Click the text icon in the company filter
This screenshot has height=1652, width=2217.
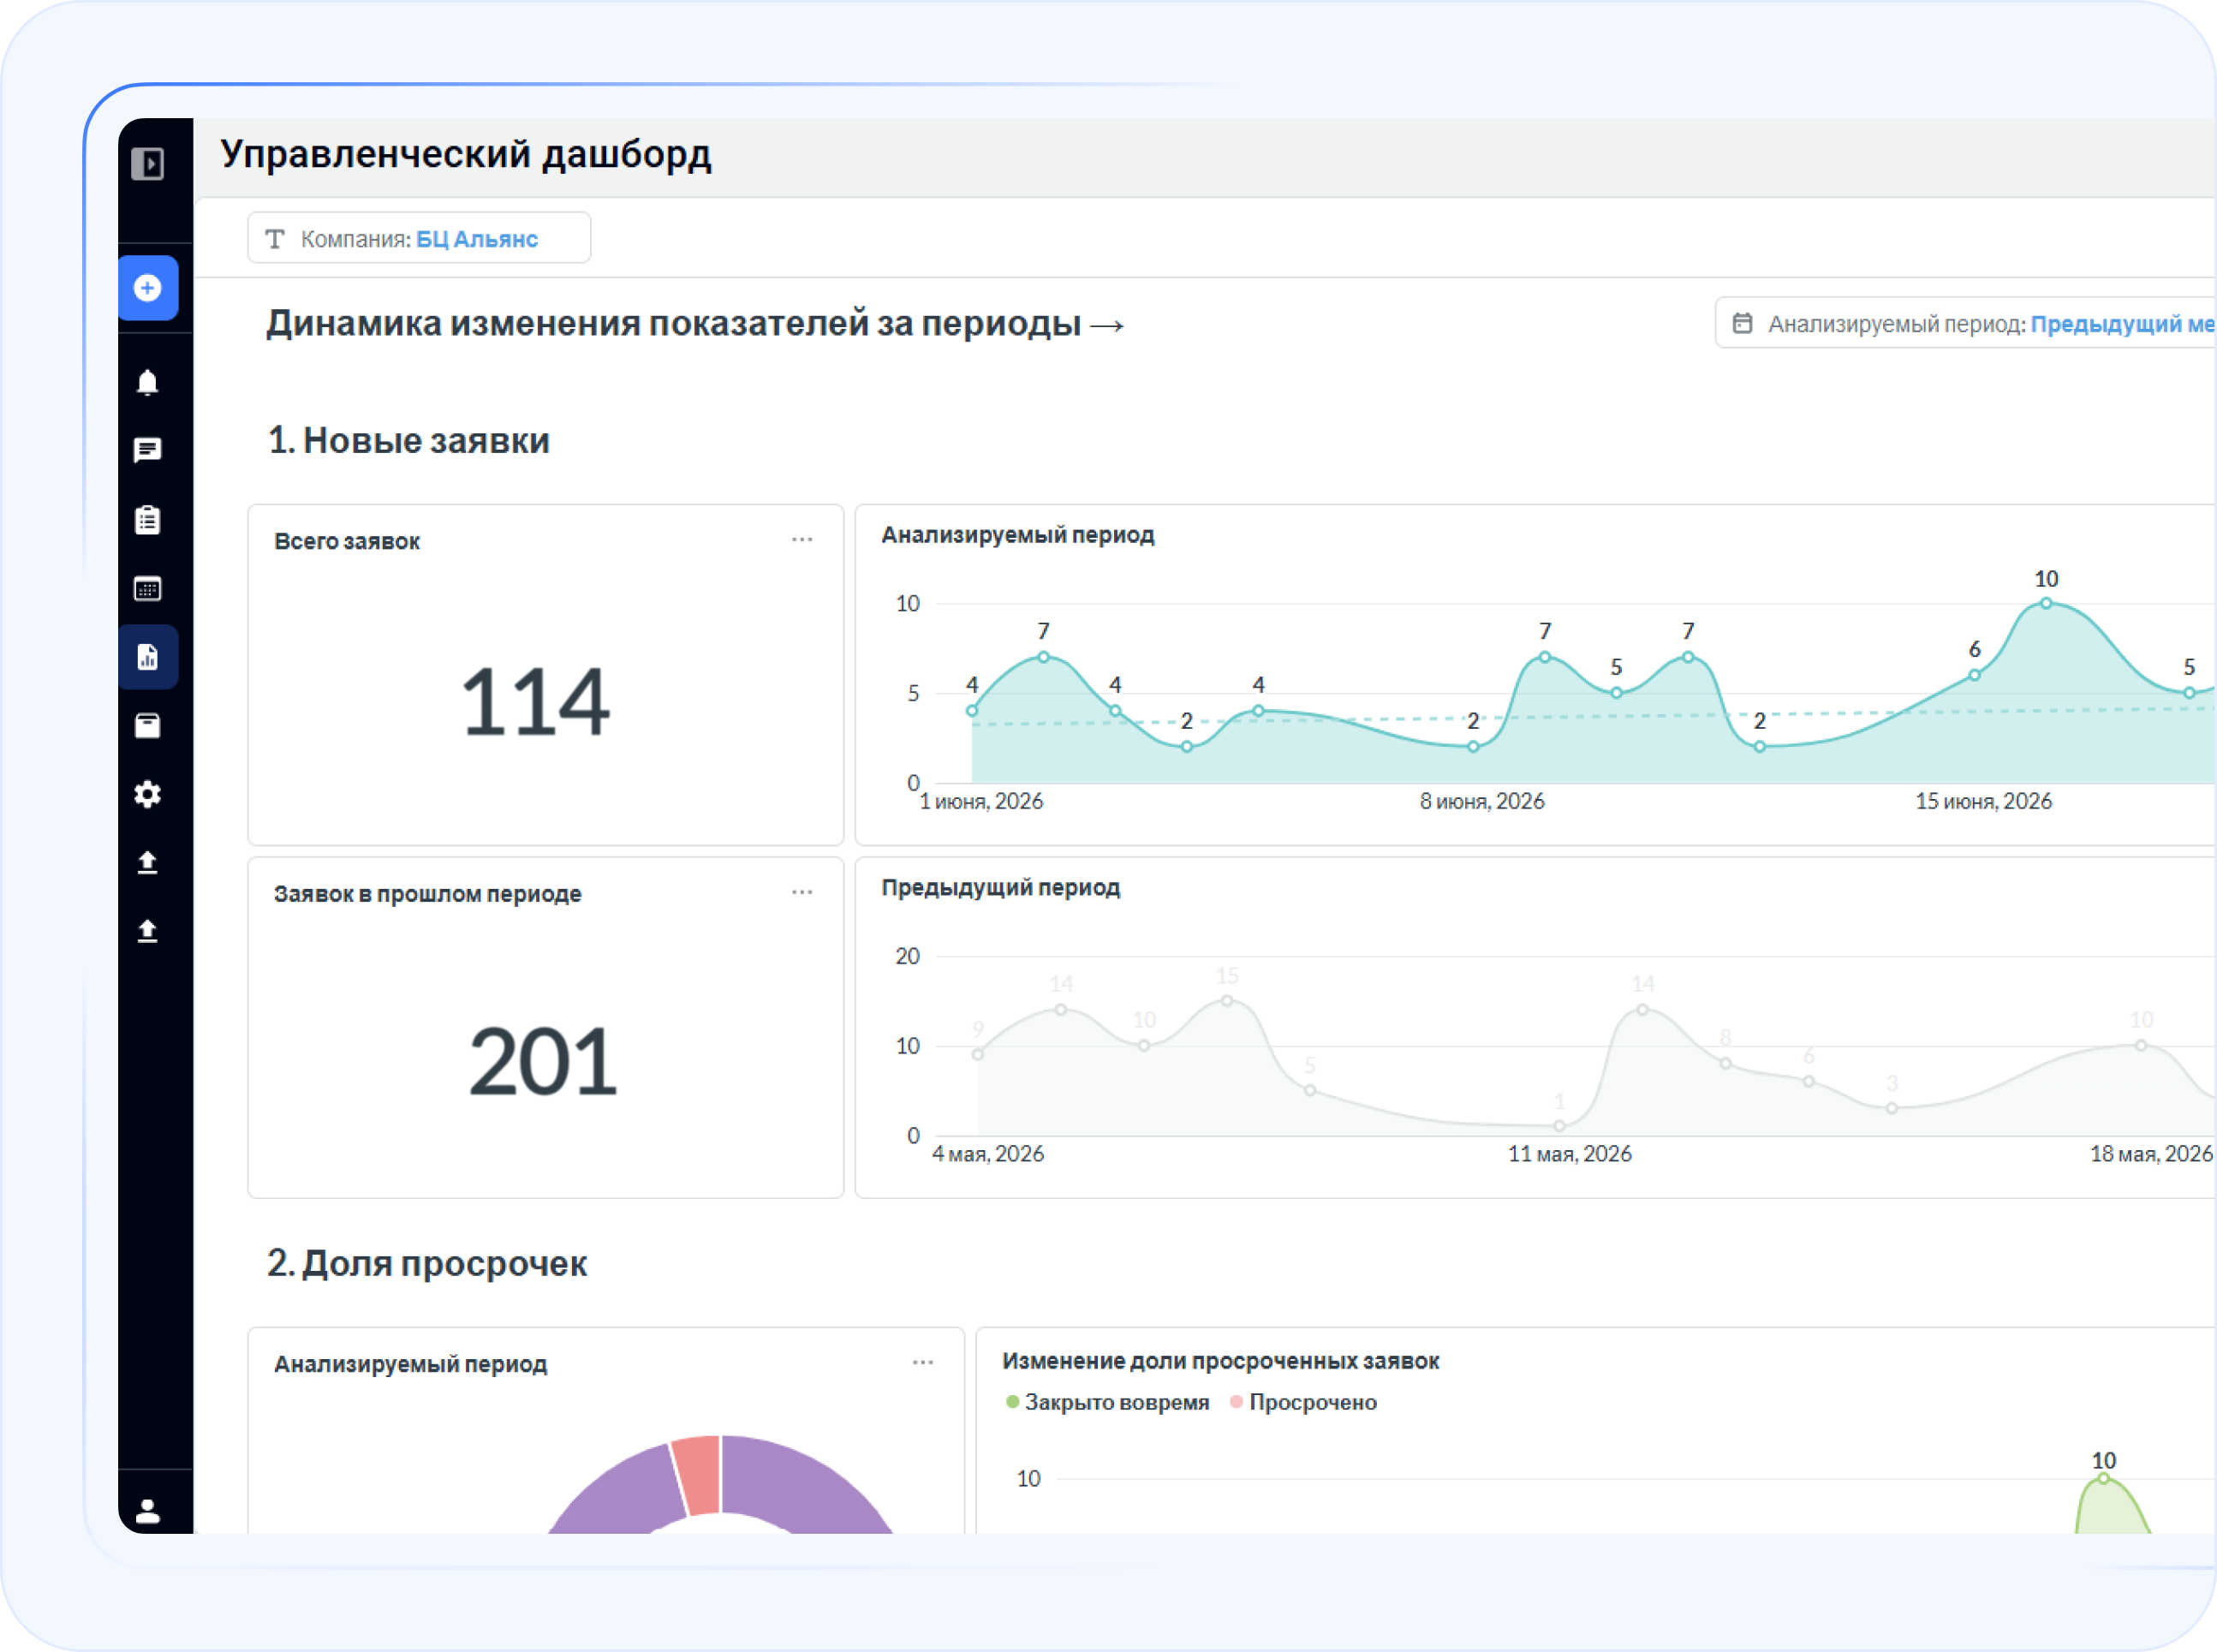[275, 239]
